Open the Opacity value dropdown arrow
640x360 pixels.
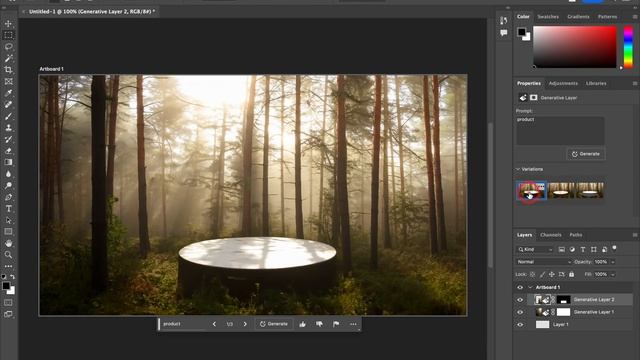tap(613, 262)
